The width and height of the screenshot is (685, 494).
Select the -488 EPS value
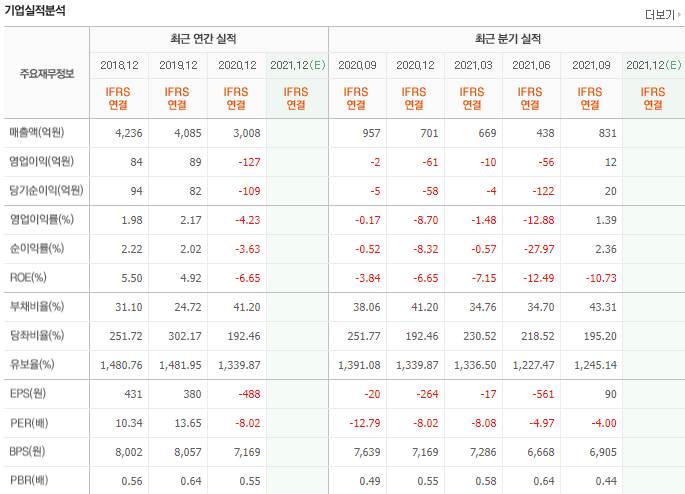[249, 394]
